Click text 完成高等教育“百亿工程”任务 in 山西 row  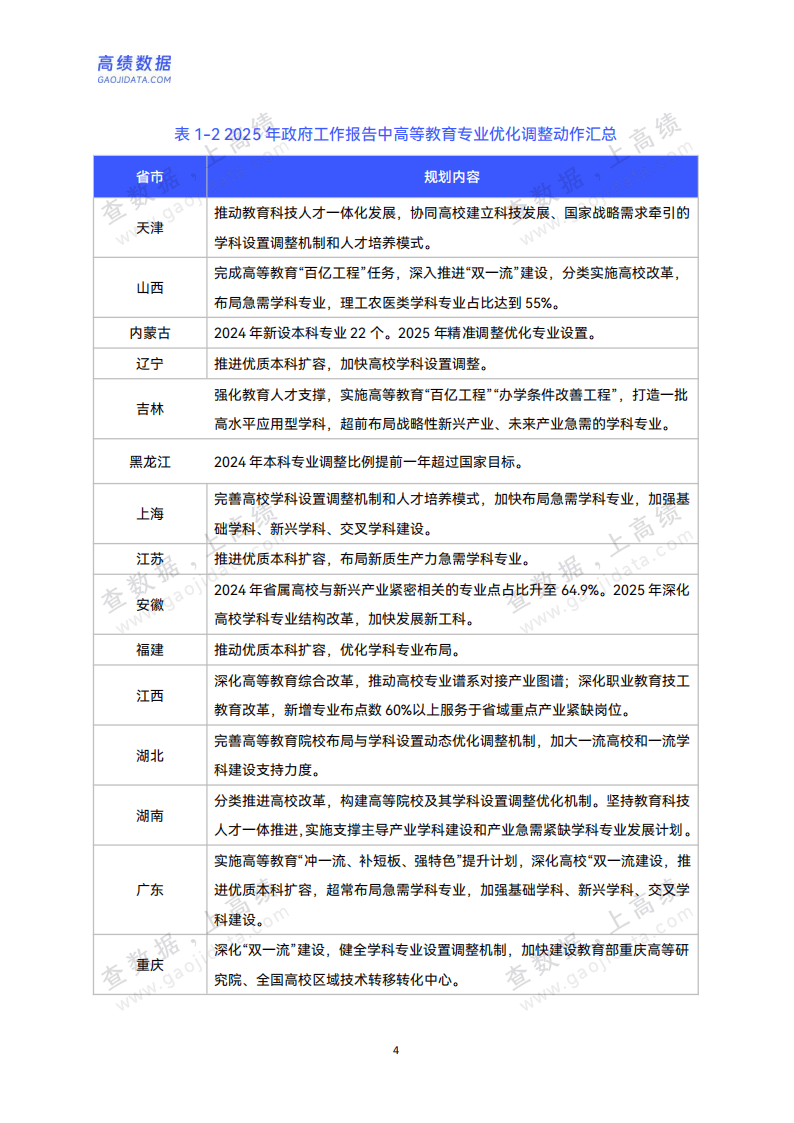pyautogui.click(x=304, y=273)
